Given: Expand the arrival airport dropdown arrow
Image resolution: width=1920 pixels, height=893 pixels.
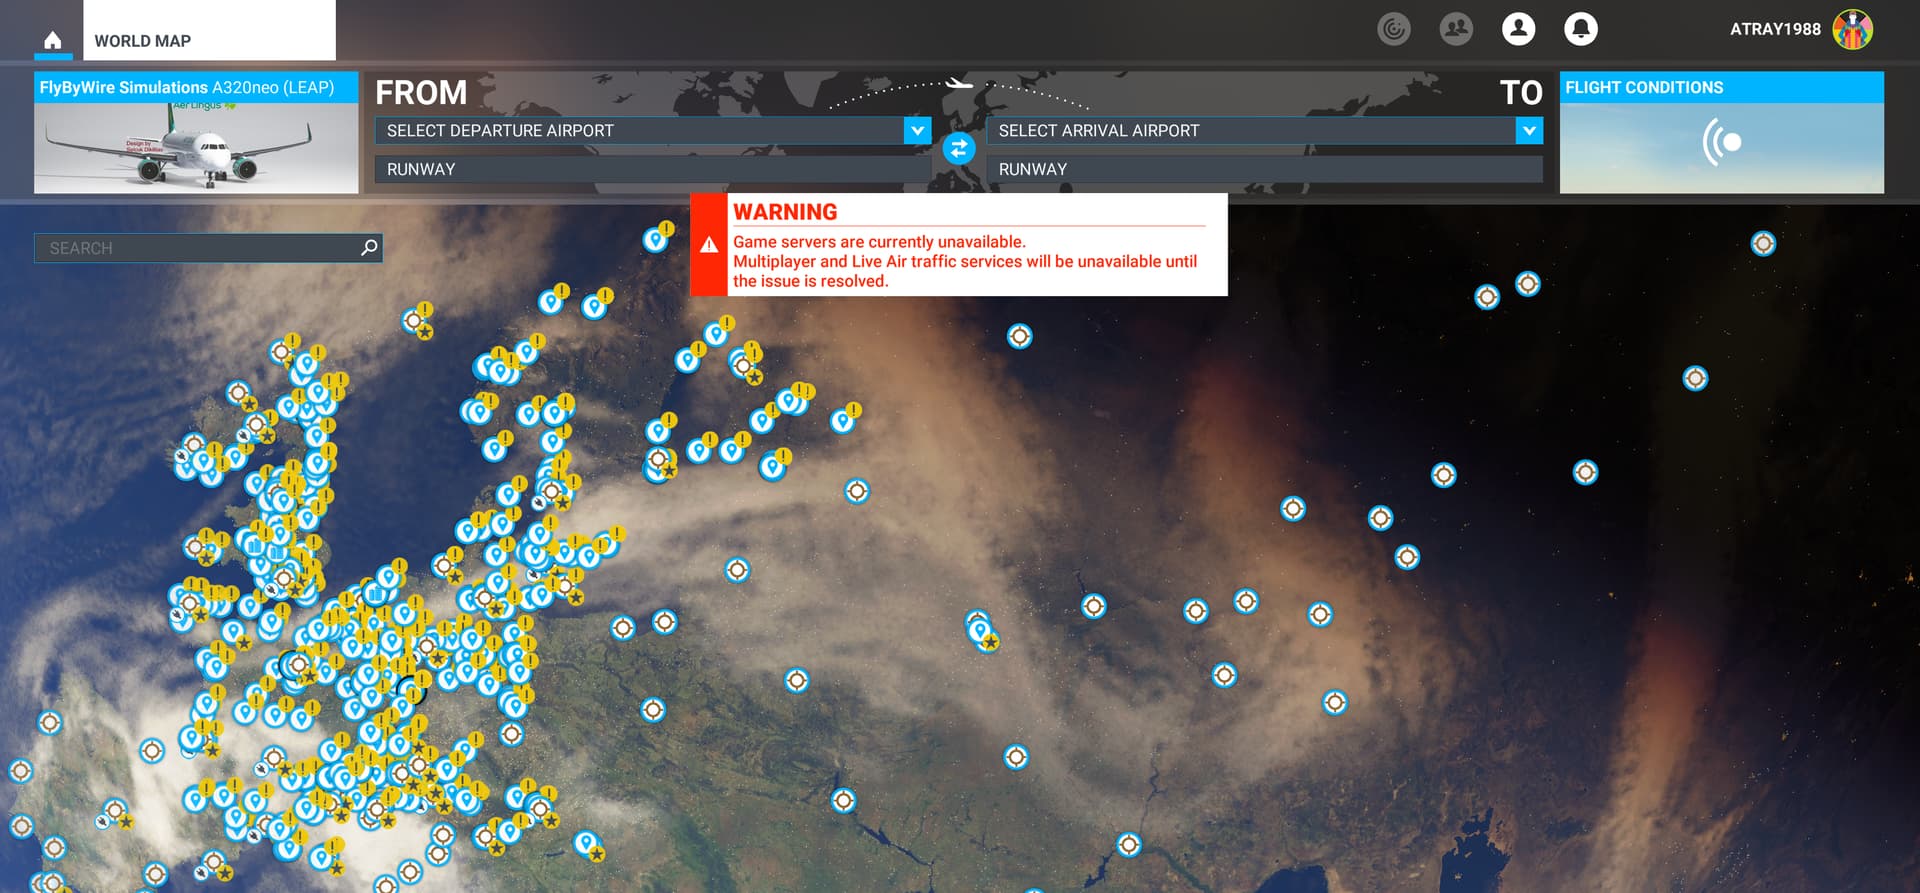Looking at the screenshot, I should pyautogui.click(x=1528, y=131).
